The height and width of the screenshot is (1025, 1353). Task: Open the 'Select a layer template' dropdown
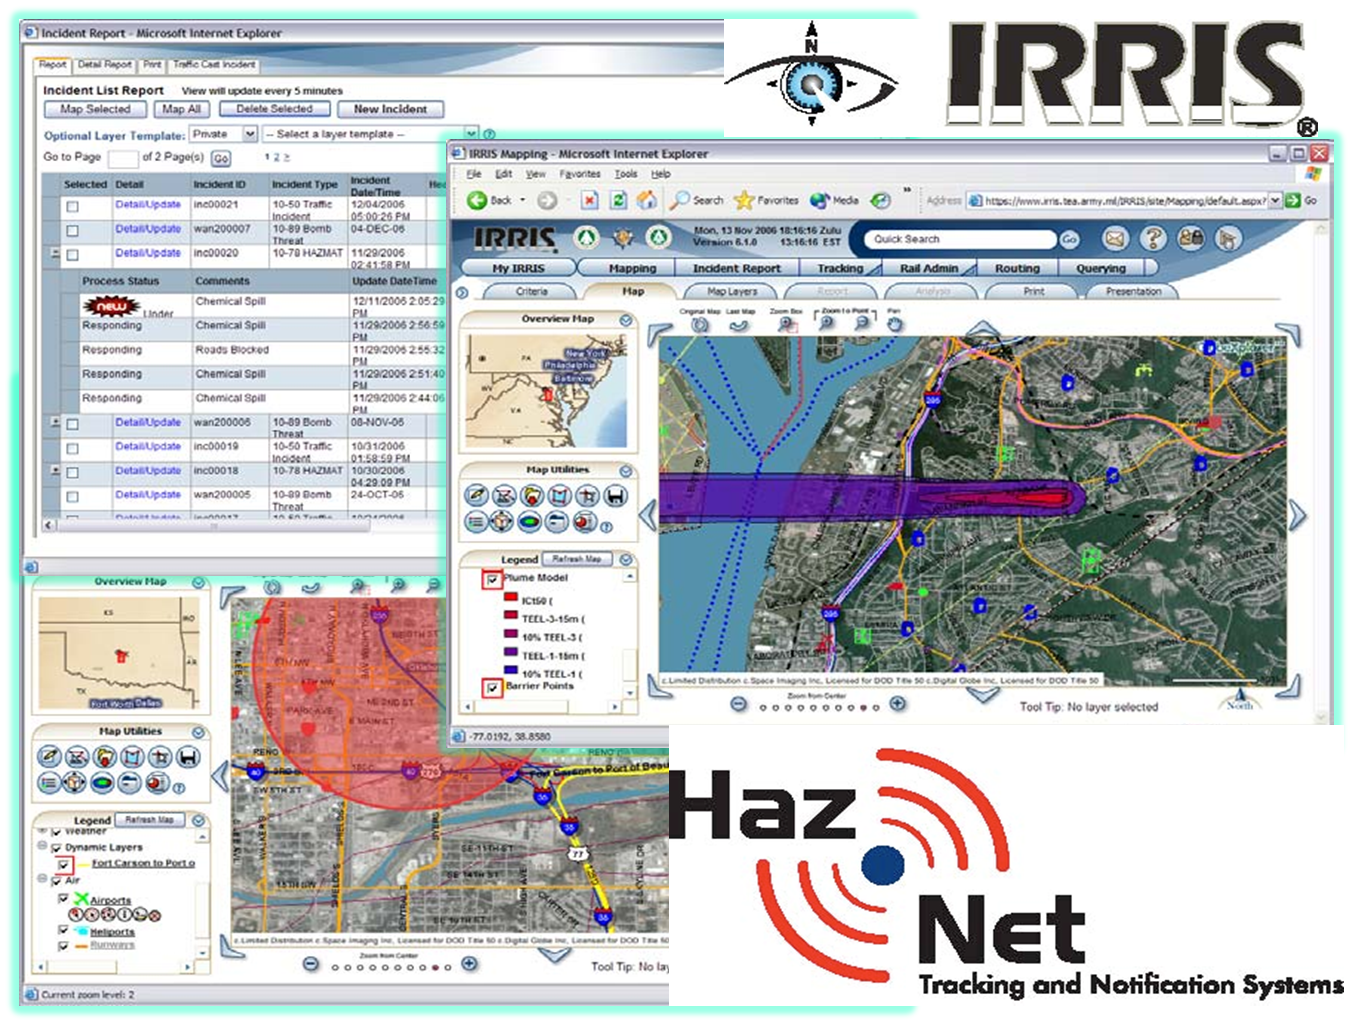click(470, 133)
